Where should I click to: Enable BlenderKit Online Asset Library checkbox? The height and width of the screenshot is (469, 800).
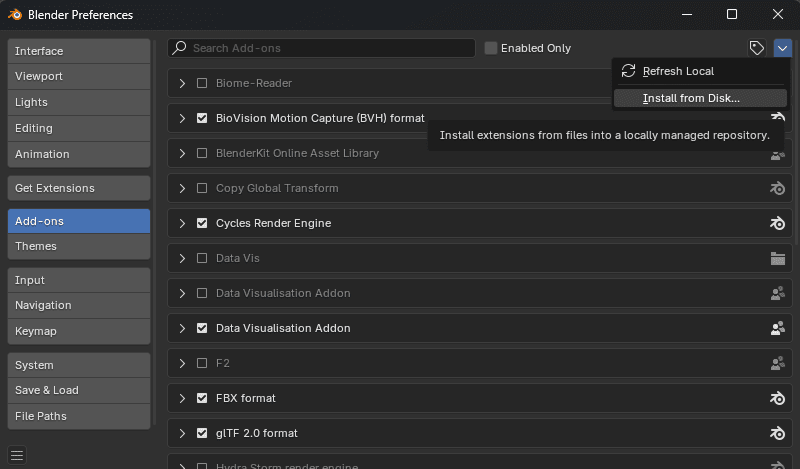click(202, 153)
